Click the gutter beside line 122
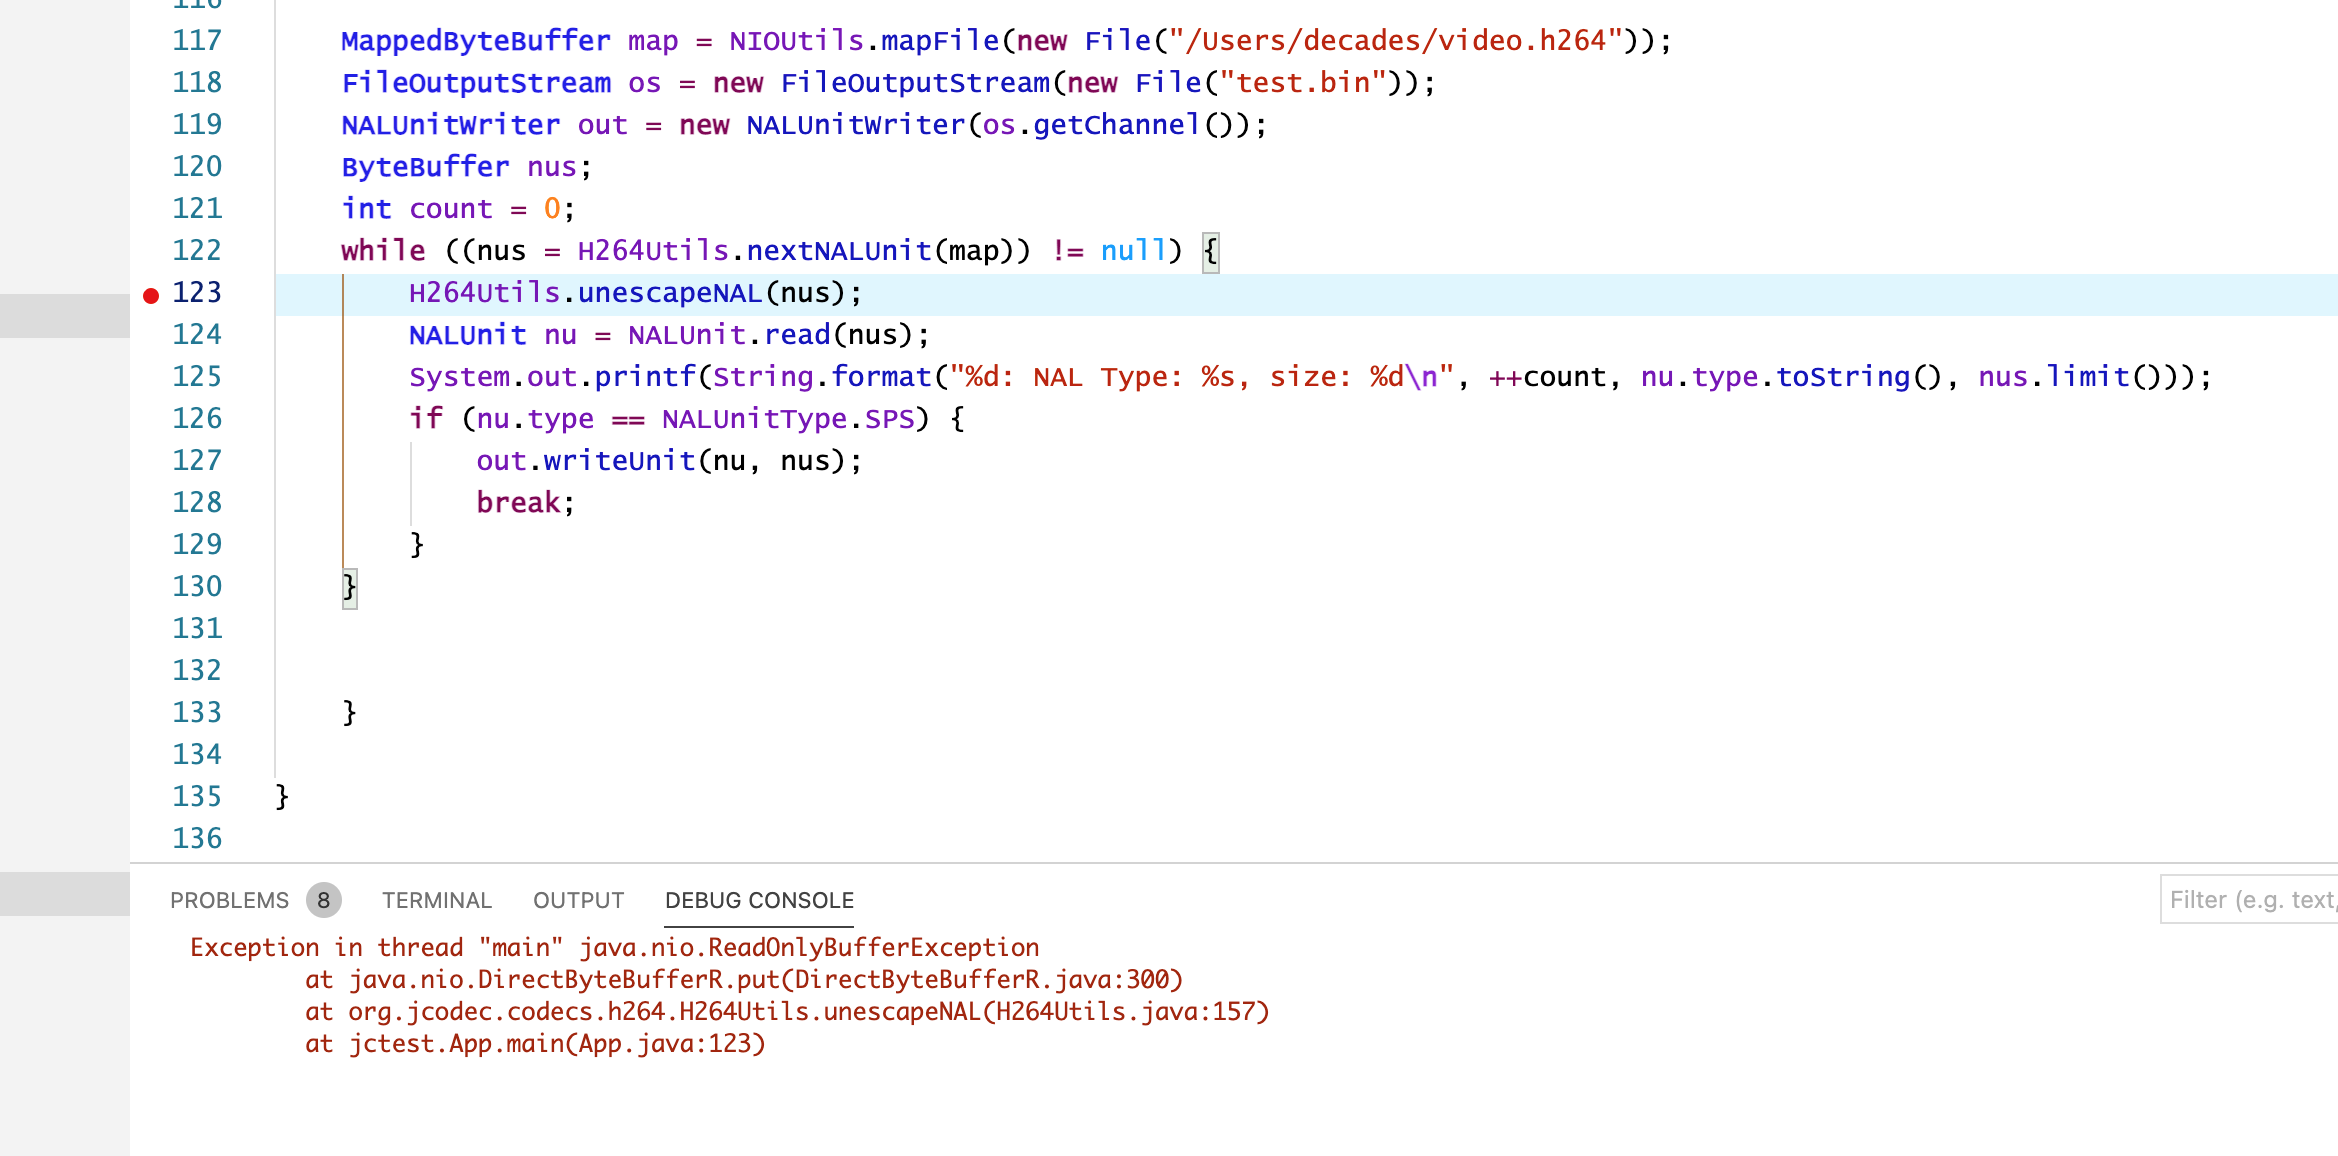This screenshot has width=2338, height=1156. point(151,250)
